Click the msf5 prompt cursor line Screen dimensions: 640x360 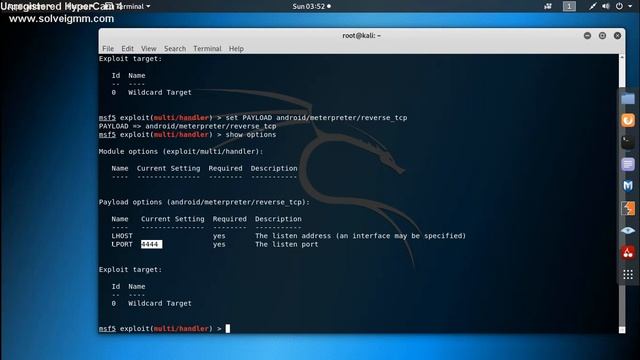[x=164, y=328]
